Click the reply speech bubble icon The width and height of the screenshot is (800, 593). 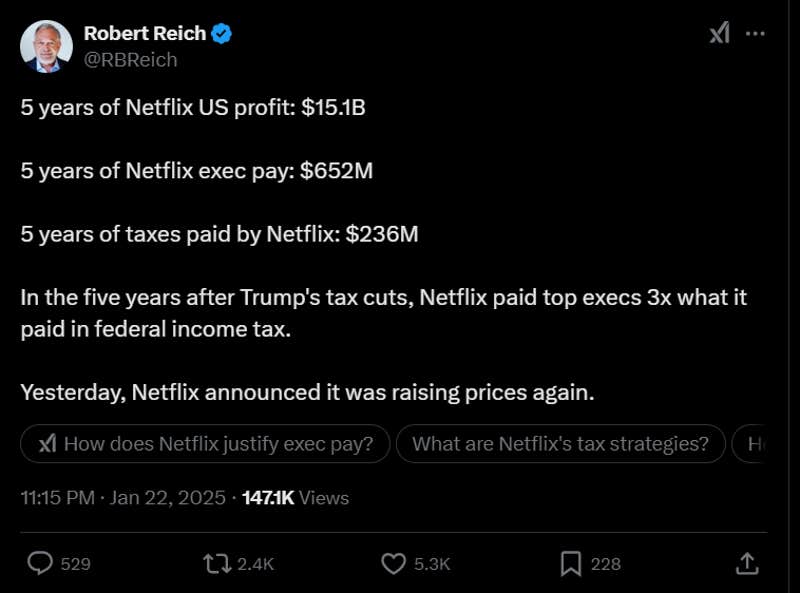40,563
